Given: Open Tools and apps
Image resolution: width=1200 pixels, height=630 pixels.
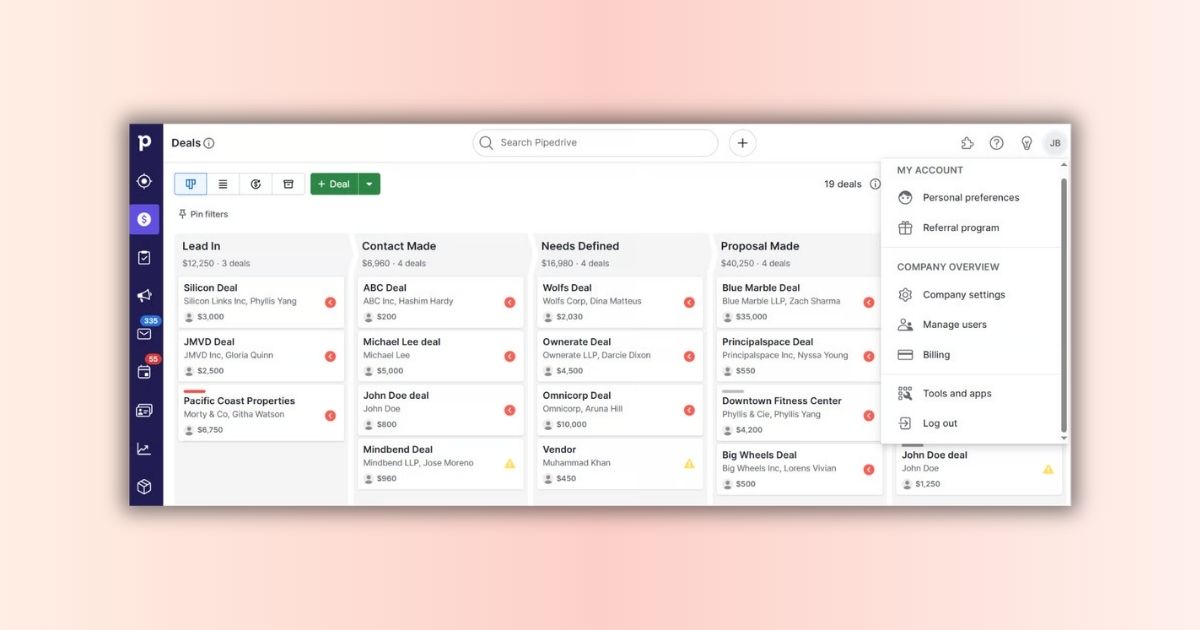Looking at the screenshot, I should [971, 394].
